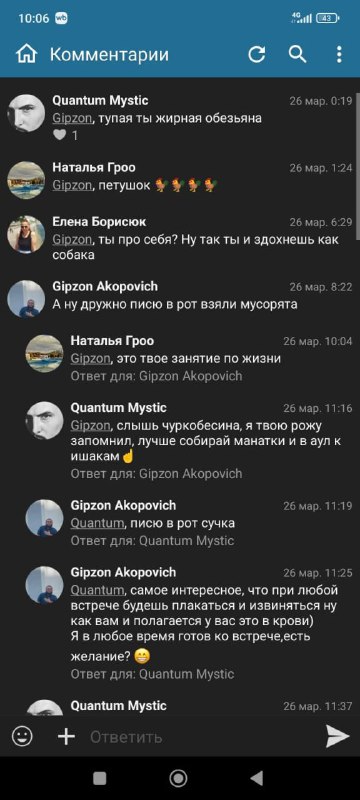Tap the plus attachment icon
360x800 pixels.
pos(66,736)
